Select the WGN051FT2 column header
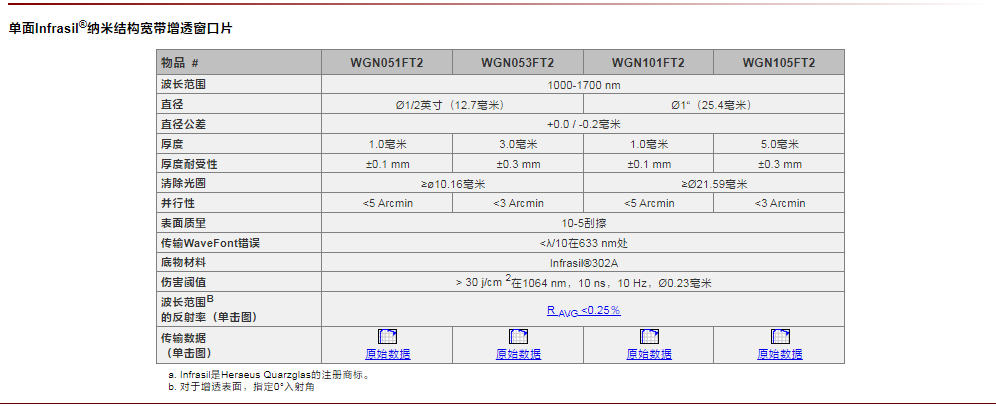Viewport: 996px width, 406px height. [x=387, y=62]
